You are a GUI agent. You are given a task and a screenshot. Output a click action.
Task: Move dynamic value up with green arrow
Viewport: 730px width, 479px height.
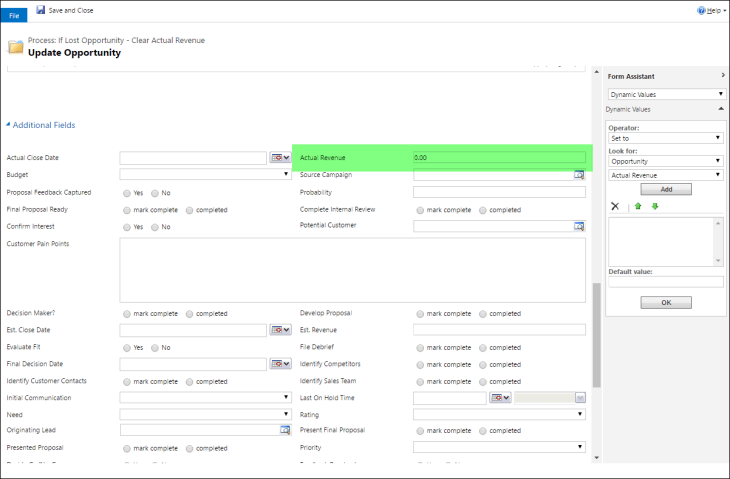pos(637,206)
